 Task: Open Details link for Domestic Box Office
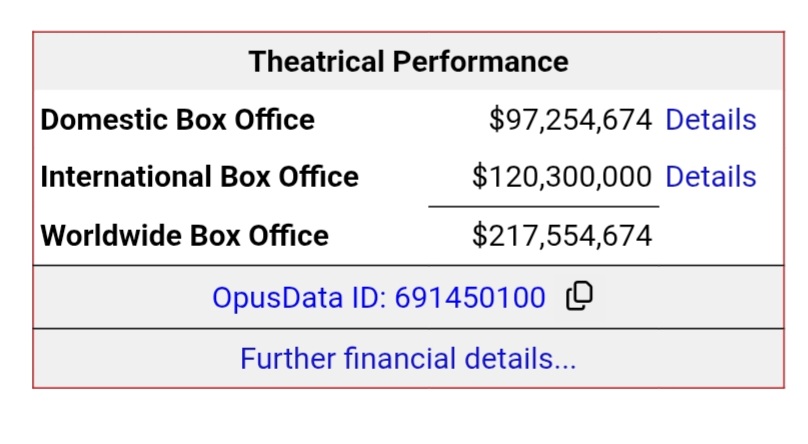pos(710,120)
